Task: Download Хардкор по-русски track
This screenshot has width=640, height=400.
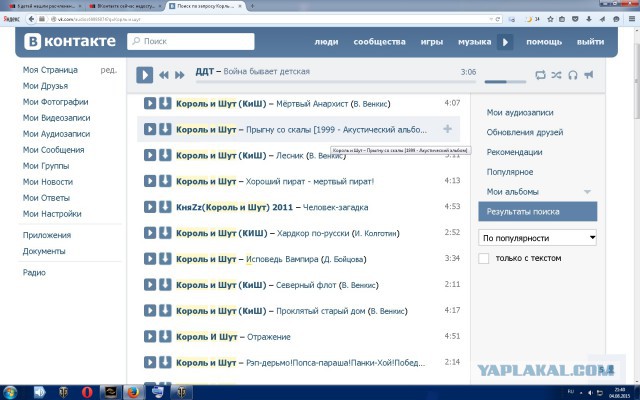Action: (x=165, y=233)
